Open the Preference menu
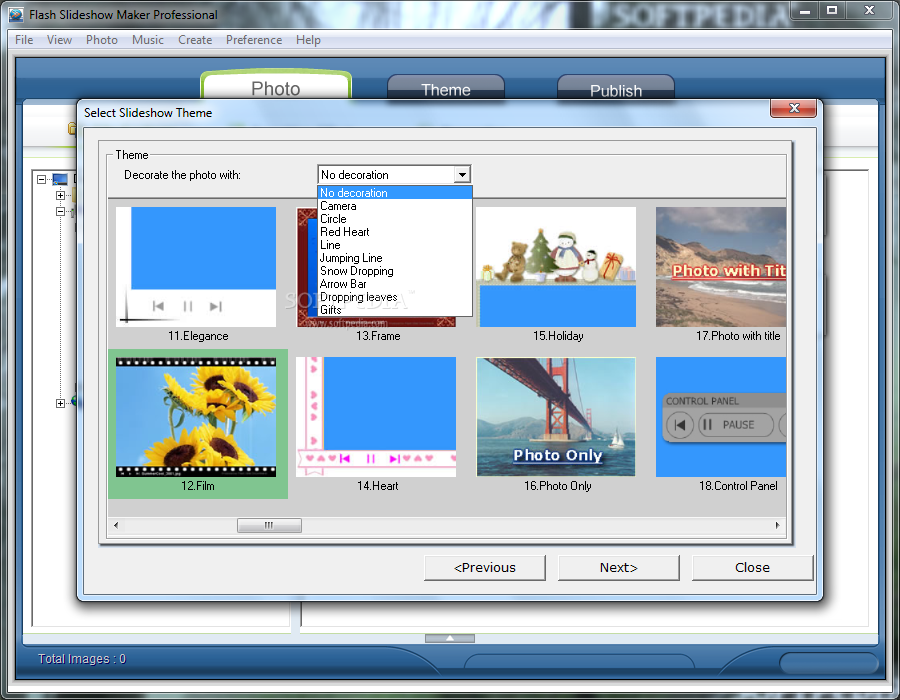Screen dimensions: 900x700 [x=254, y=40]
